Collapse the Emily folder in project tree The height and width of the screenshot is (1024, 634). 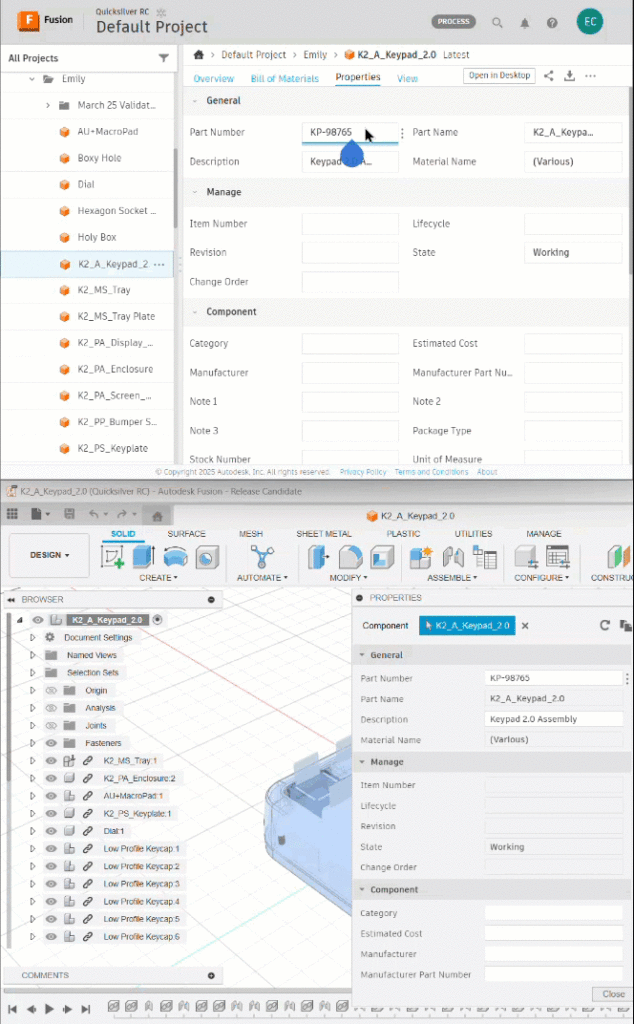[31, 79]
